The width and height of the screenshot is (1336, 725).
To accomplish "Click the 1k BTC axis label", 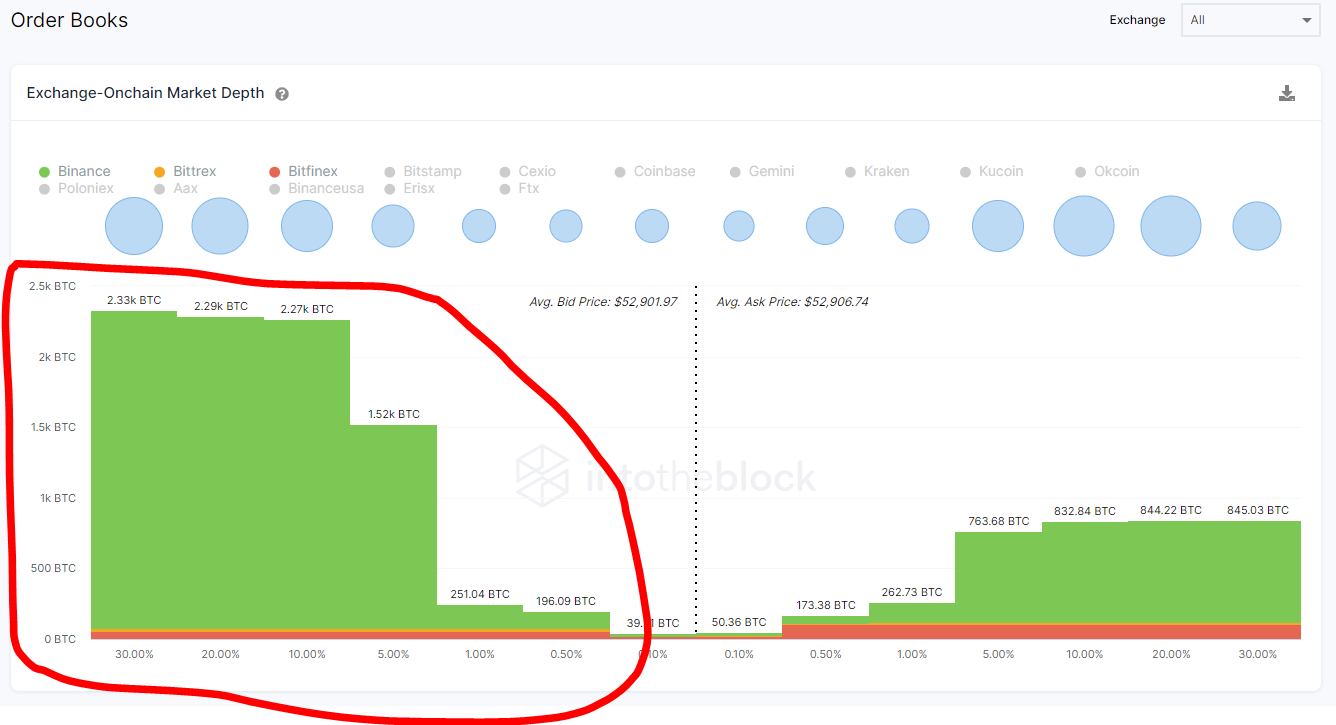I will click(x=58, y=498).
